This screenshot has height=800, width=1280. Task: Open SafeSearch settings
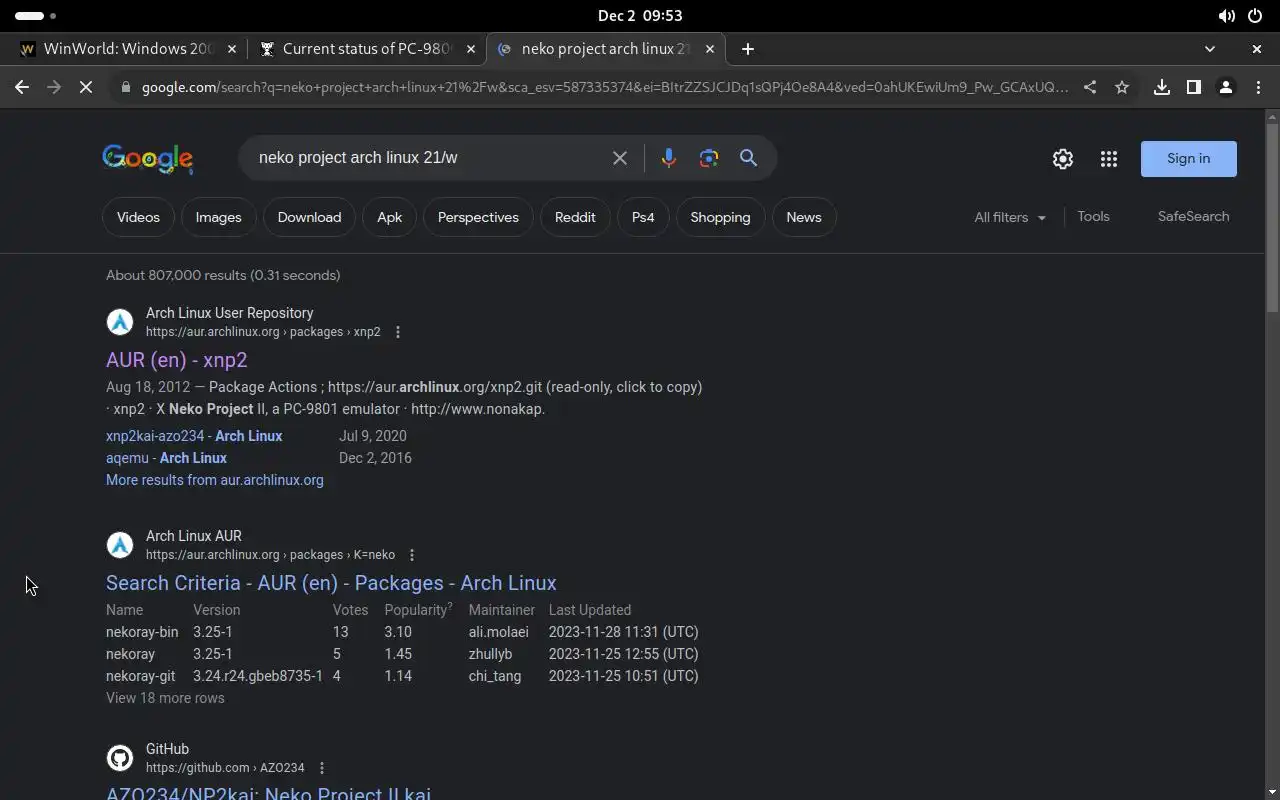(1193, 216)
